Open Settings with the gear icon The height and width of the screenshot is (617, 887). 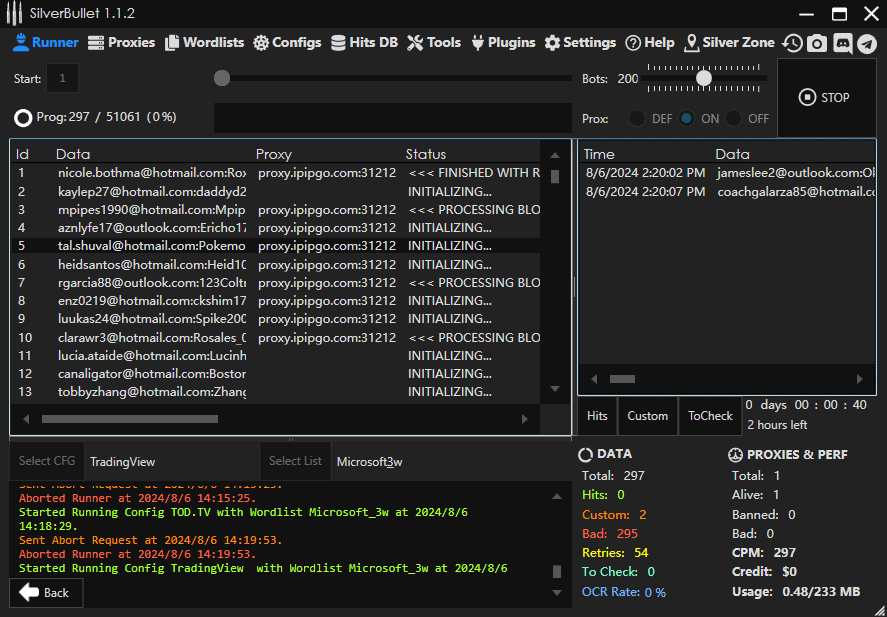click(x=580, y=43)
